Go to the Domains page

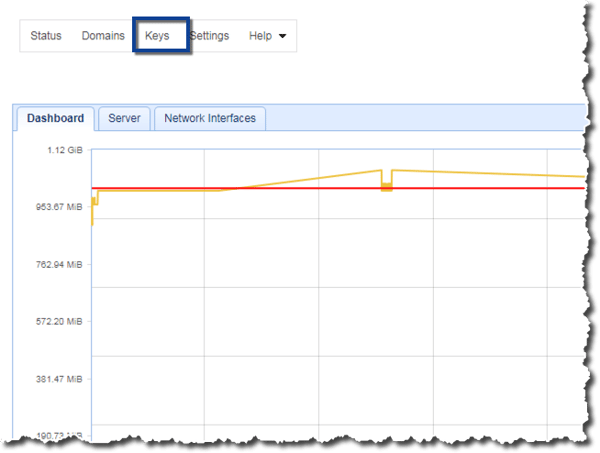pyautogui.click(x=103, y=36)
